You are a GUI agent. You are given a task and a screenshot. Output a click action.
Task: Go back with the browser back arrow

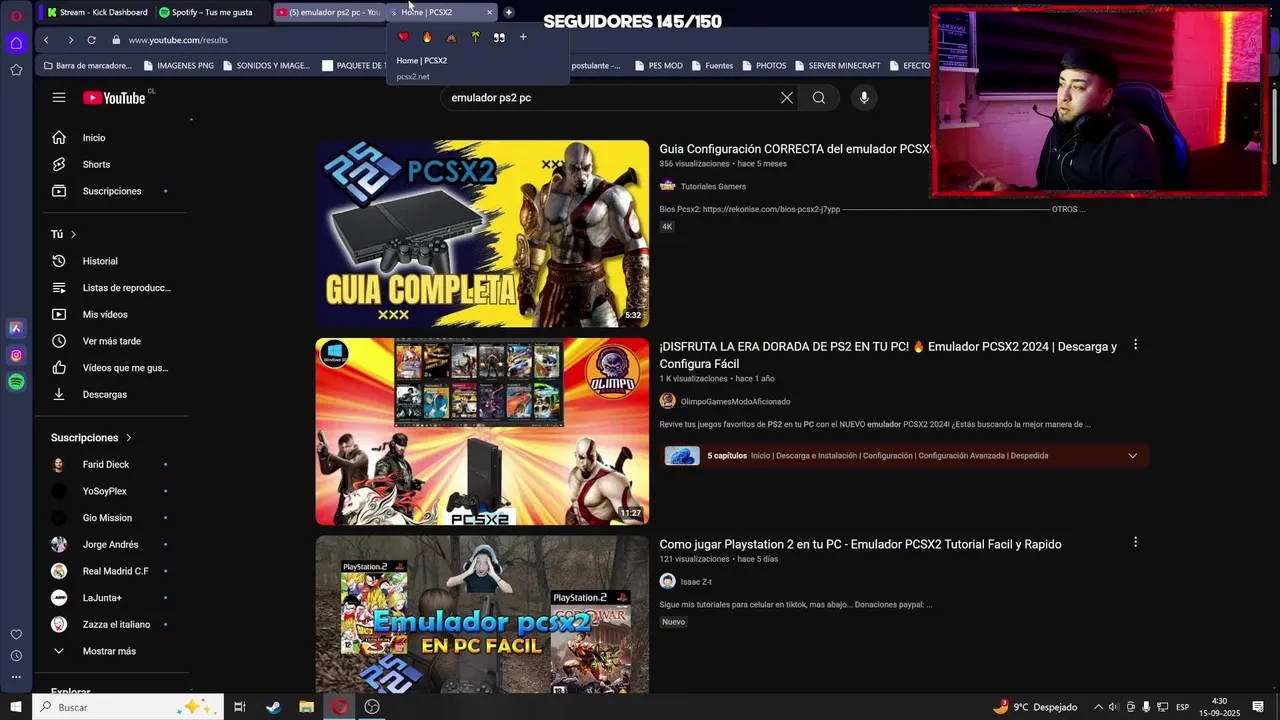(x=46, y=40)
